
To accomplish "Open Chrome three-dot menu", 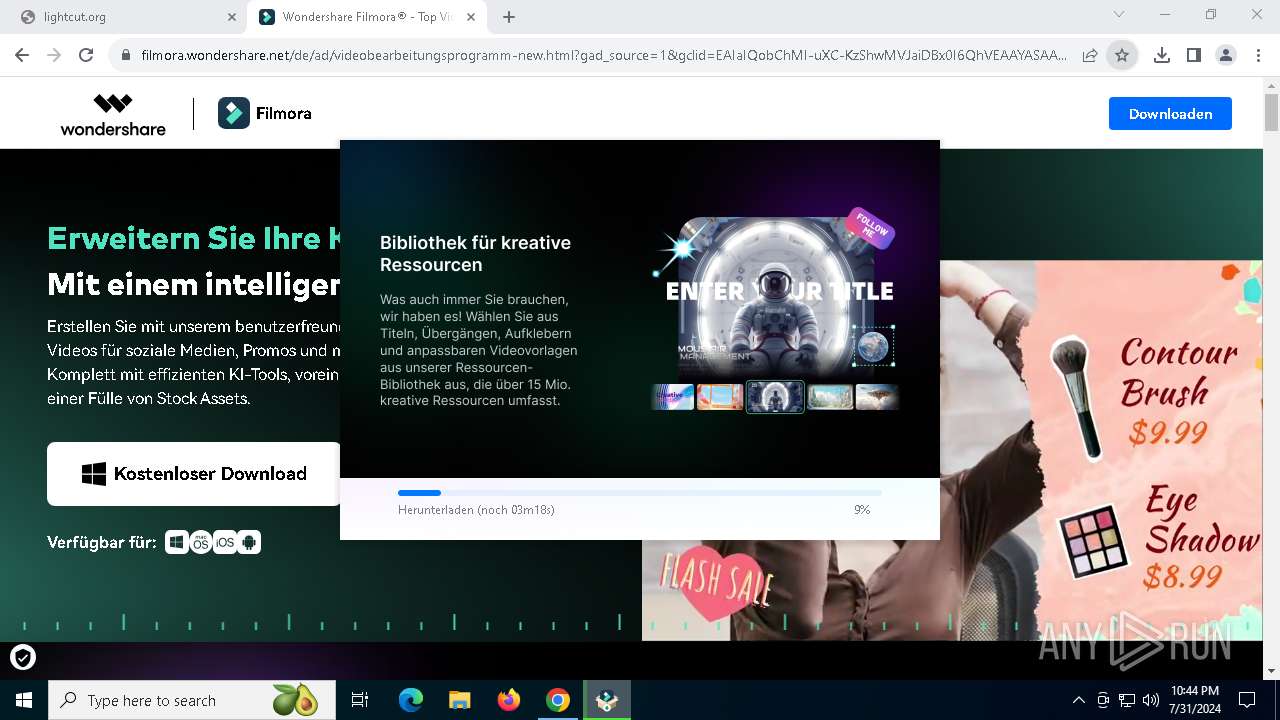I will (x=1258, y=56).
